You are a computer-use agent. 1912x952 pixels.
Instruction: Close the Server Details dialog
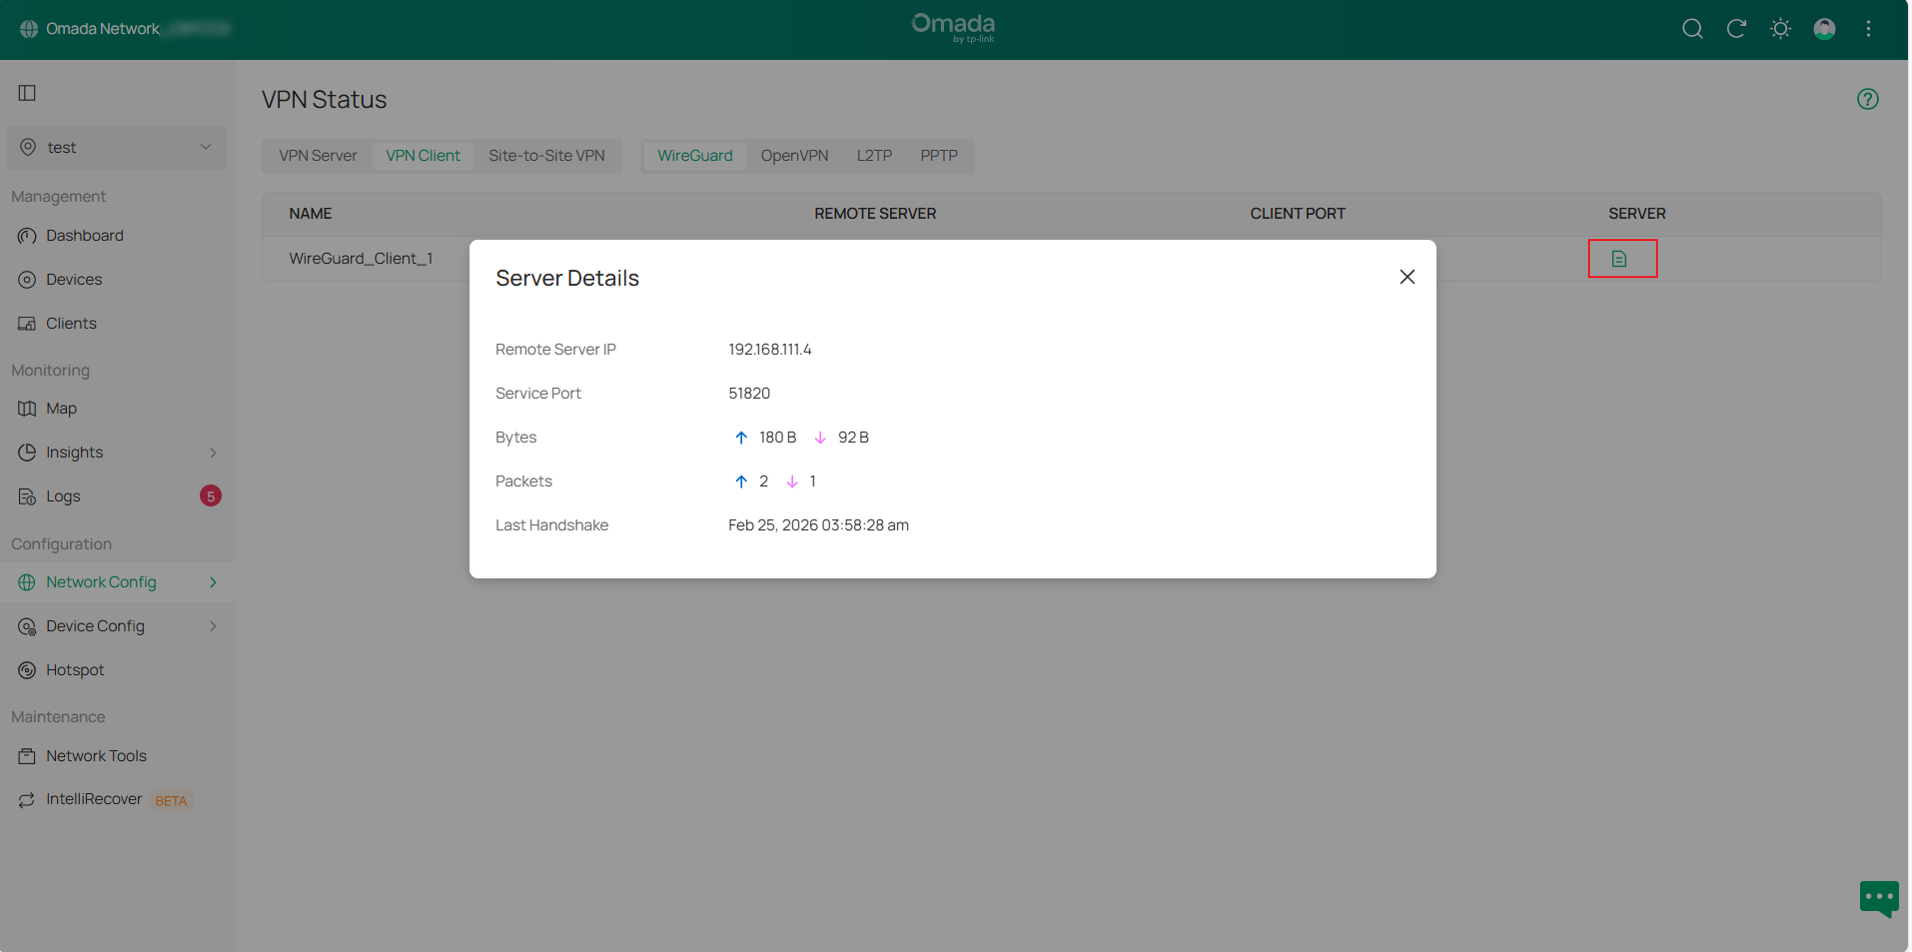pyautogui.click(x=1407, y=277)
